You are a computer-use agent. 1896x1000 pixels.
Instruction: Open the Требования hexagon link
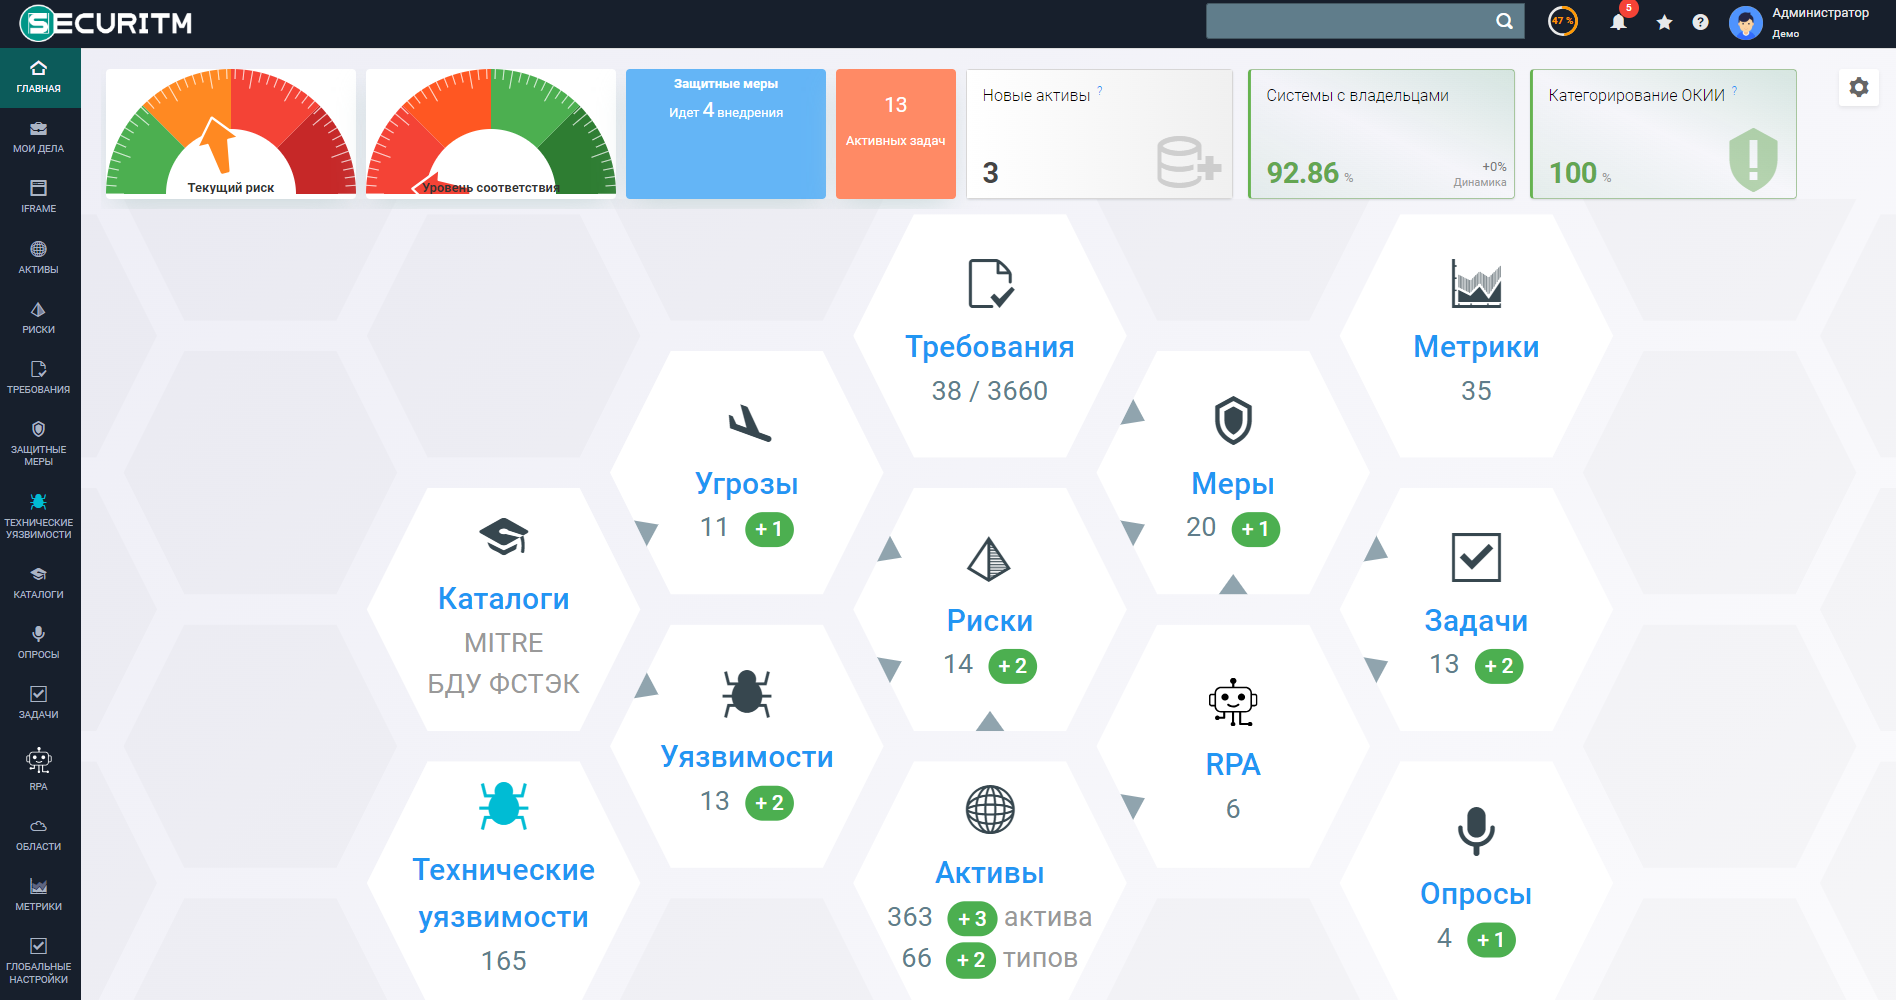coord(990,347)
